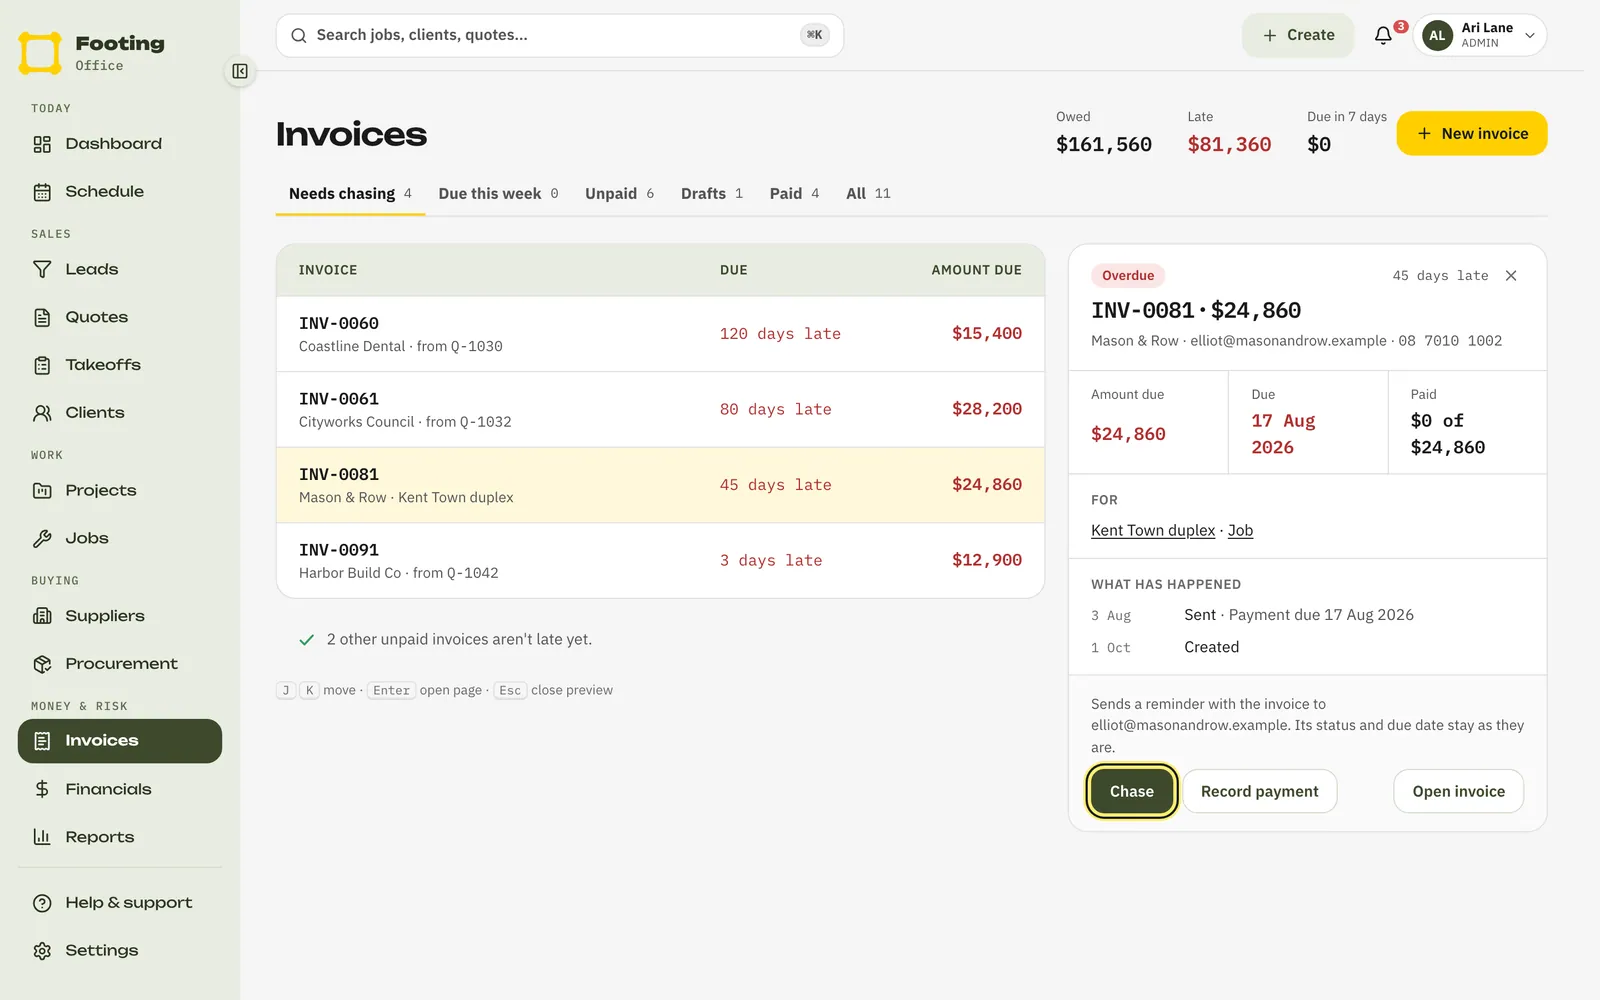Collapse the sidebar panel icon
1600x1000 pixels.
[240, 71]
